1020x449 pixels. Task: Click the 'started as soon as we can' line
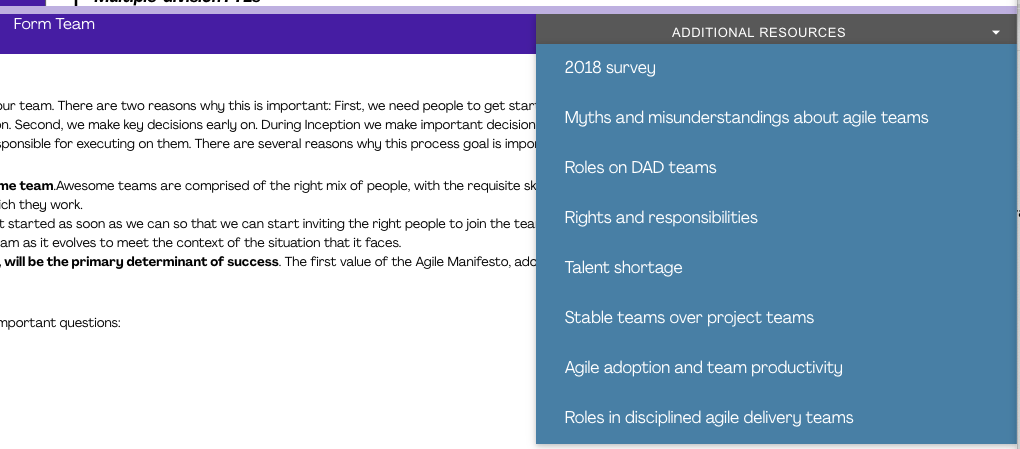(267, 224)
